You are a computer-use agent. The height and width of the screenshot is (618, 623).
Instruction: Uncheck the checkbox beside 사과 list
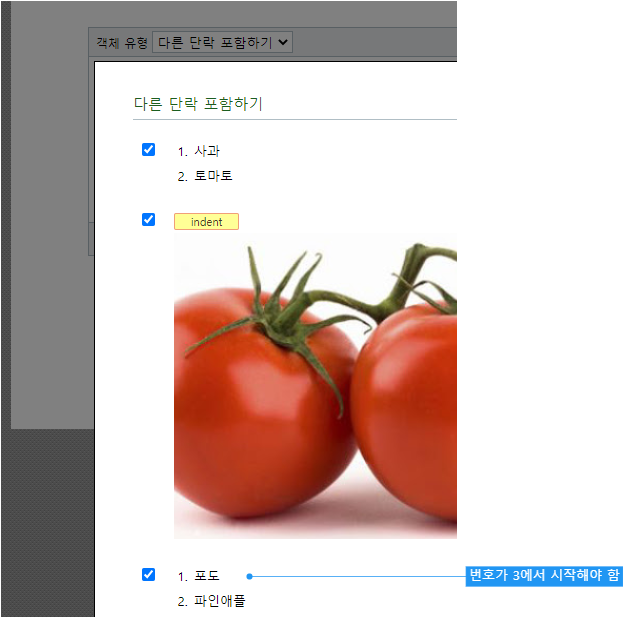(x=149, y=150)
